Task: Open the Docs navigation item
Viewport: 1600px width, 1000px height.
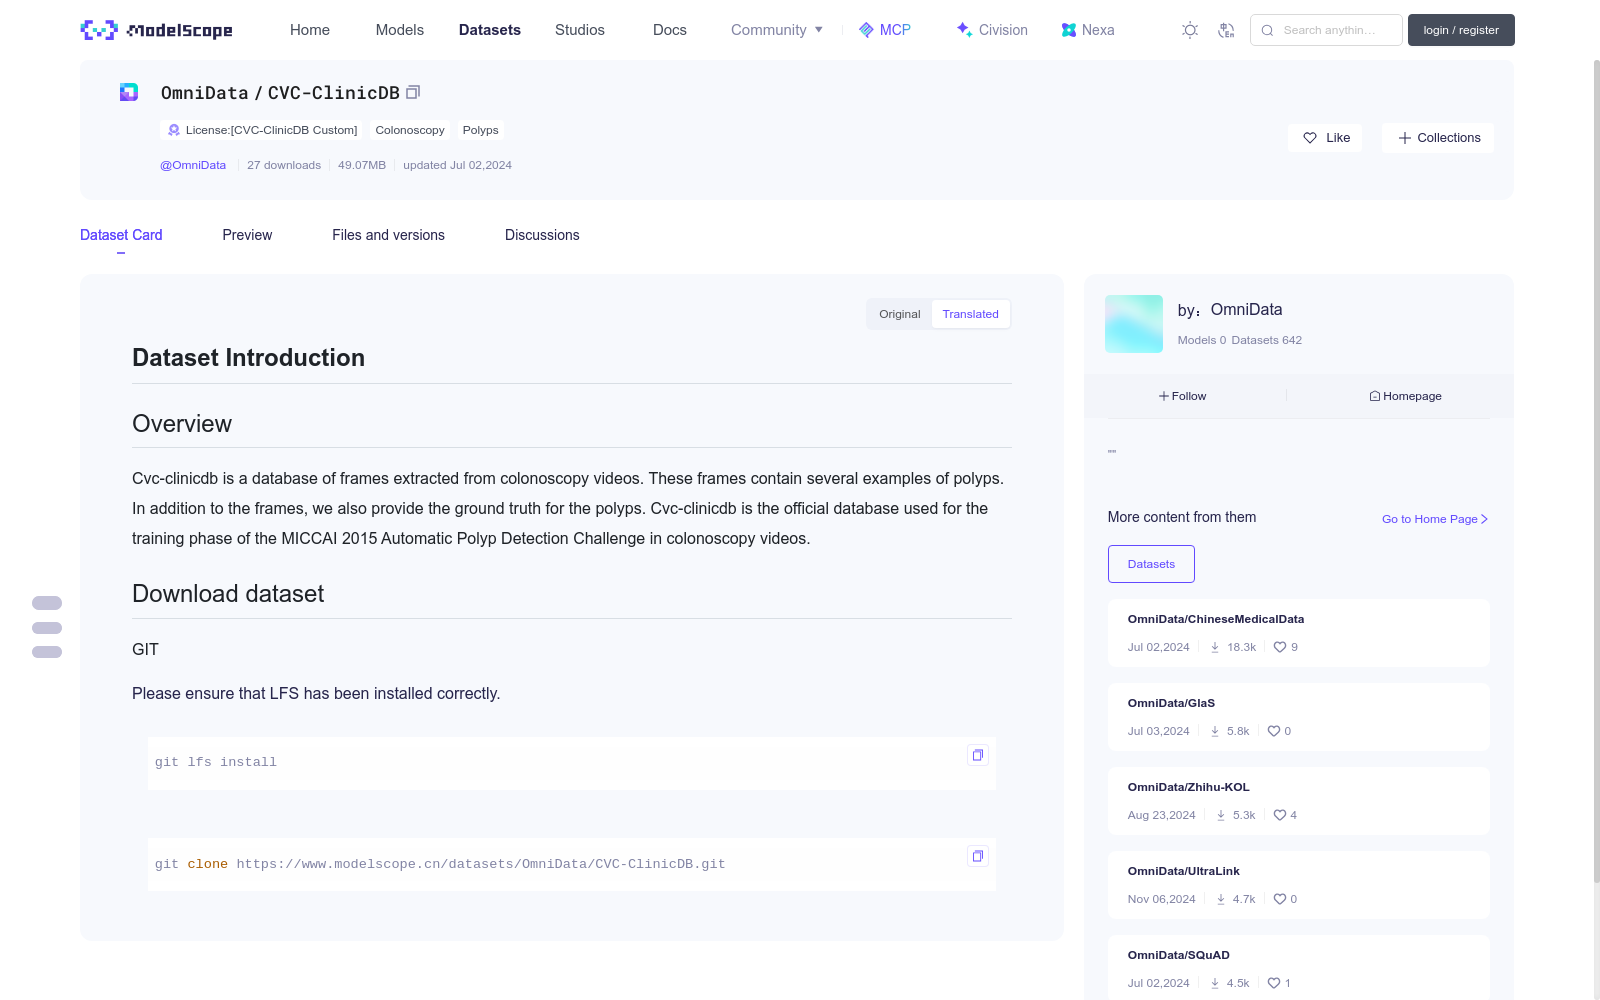Action: click(670, 30)
